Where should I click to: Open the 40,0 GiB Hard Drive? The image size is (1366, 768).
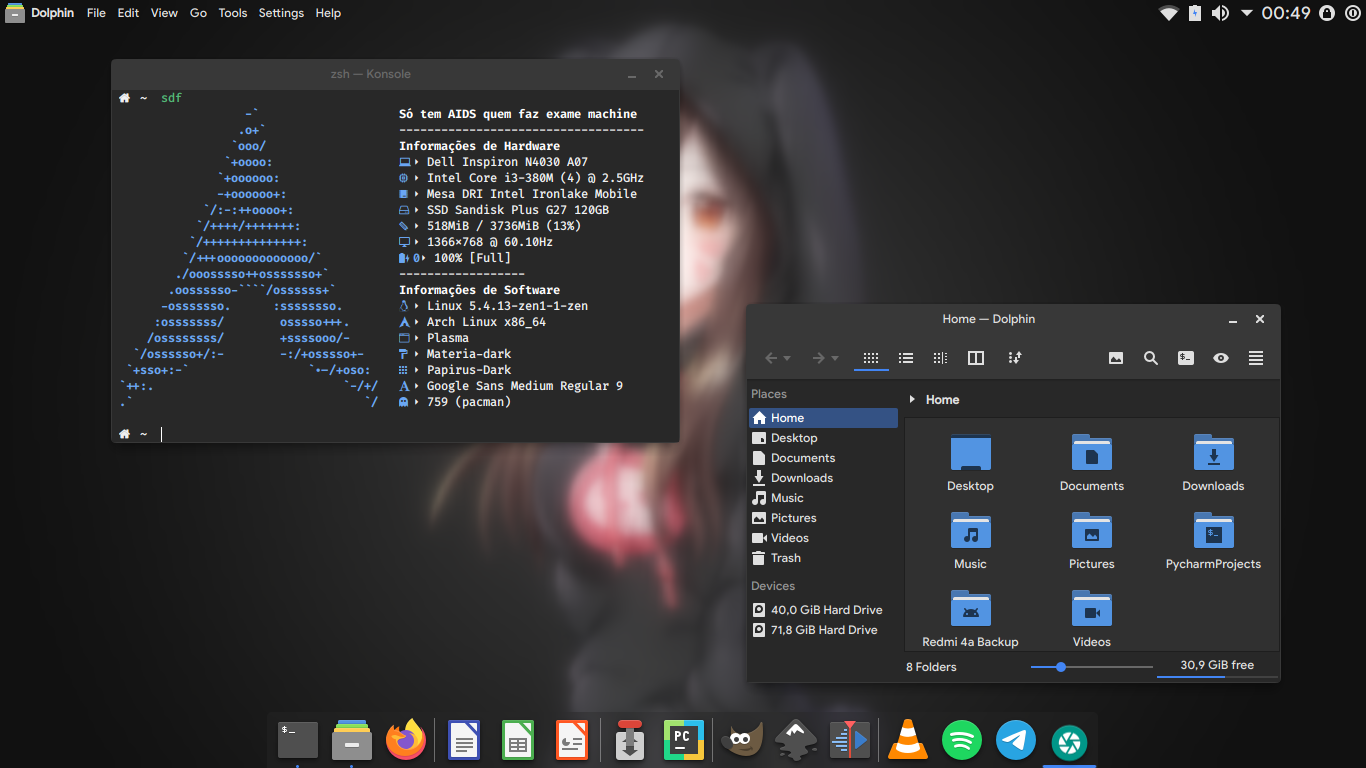pos(823,610)
